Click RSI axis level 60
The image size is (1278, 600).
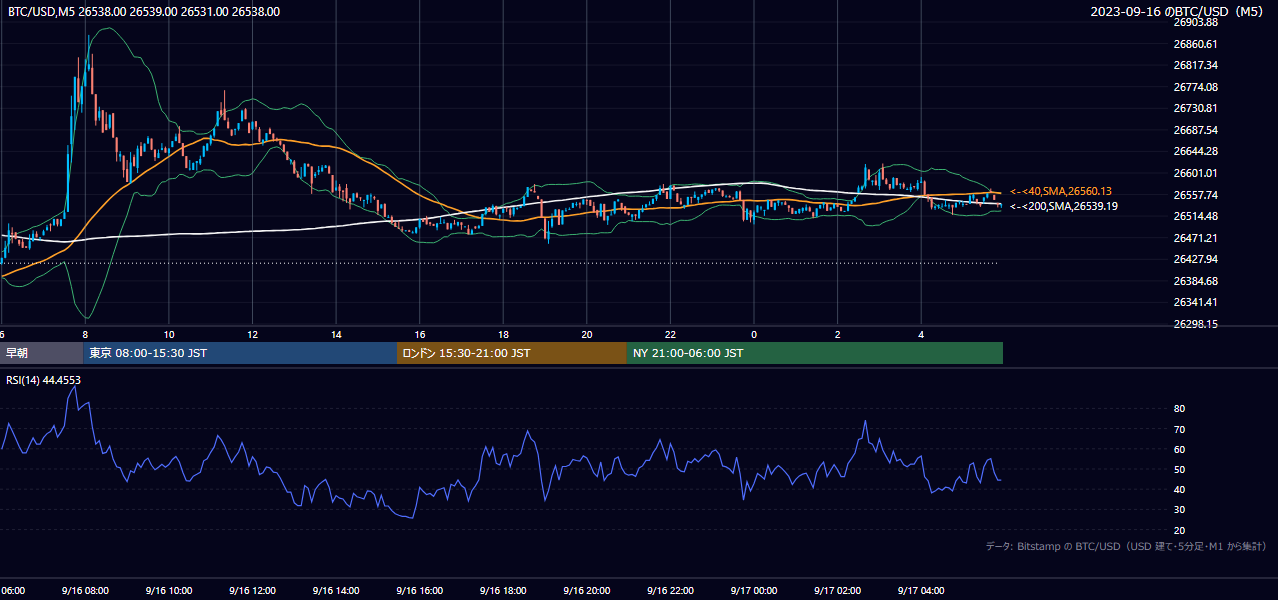tap(1179, 449)
